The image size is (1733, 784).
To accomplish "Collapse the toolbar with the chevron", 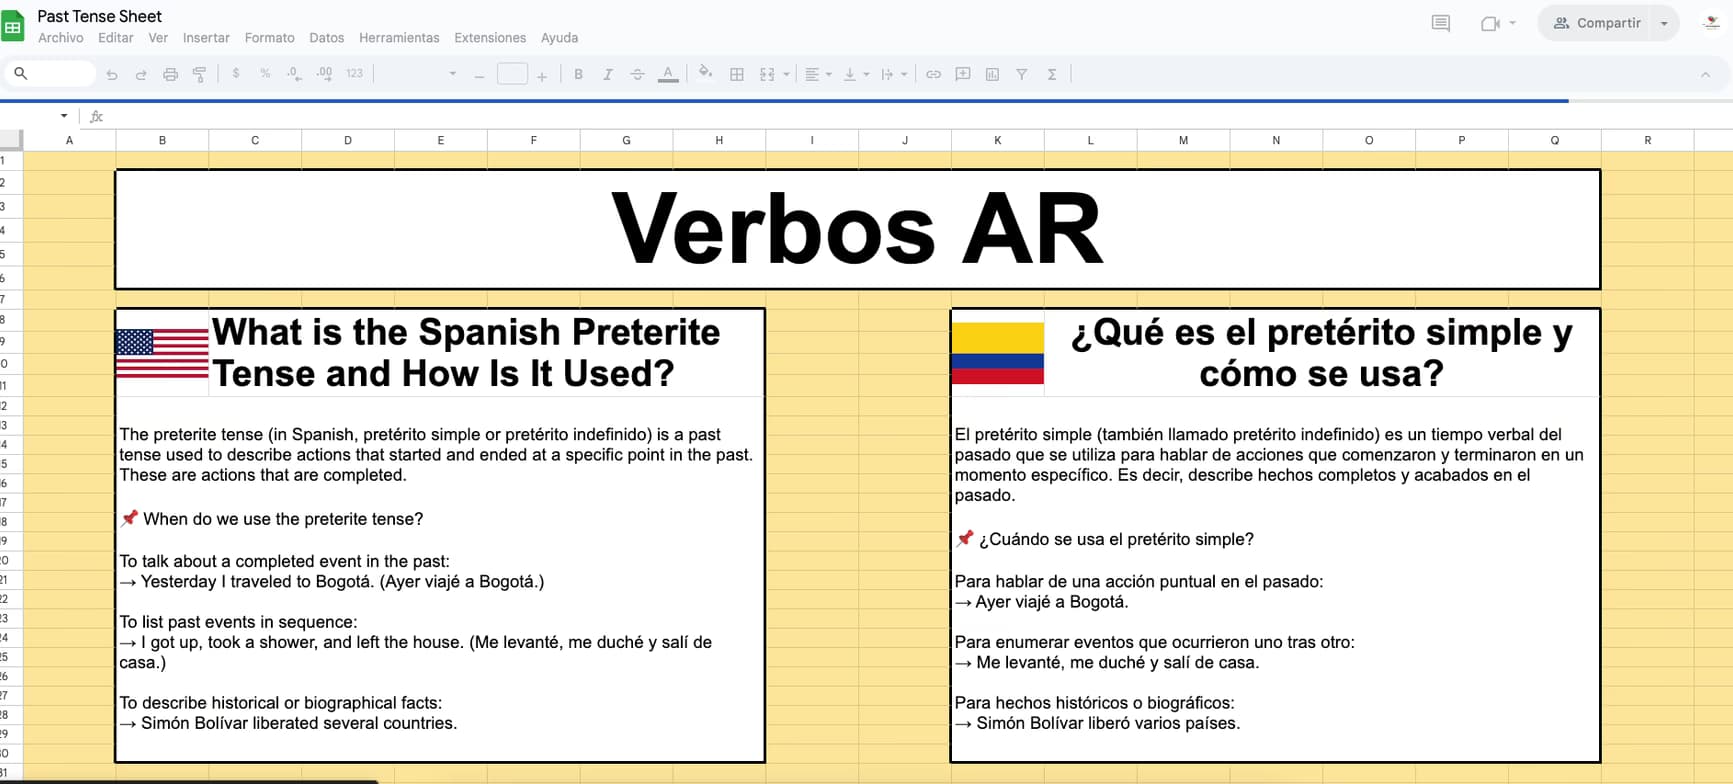I will pyautogui.click(x=1705, y=75).
